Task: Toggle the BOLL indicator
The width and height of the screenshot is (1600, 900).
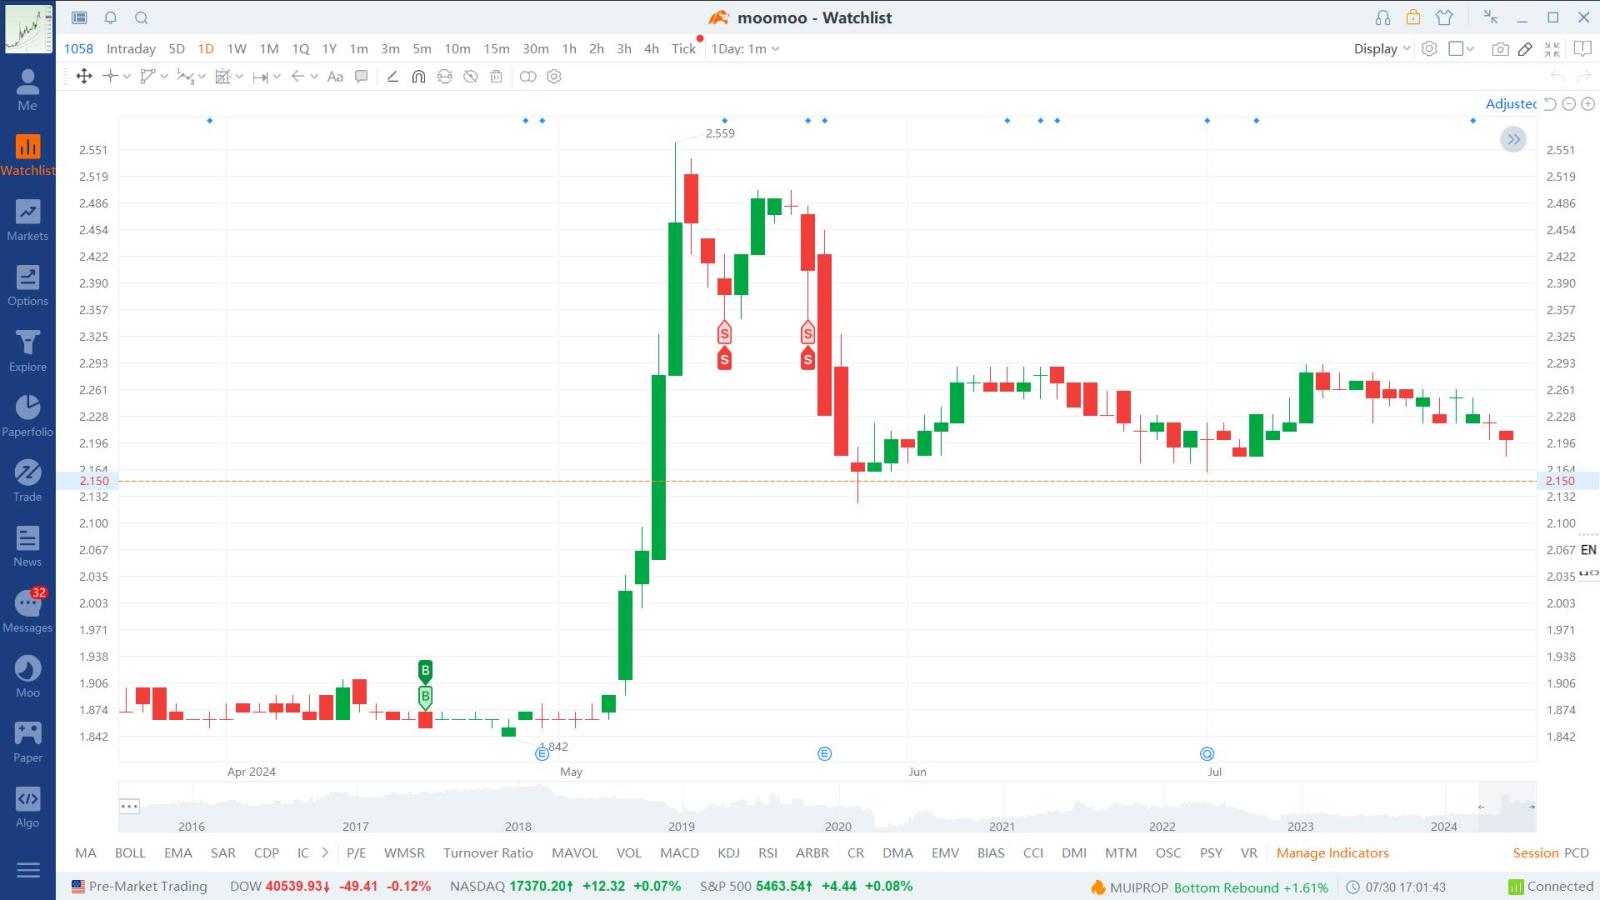Action: pos(131,853)
